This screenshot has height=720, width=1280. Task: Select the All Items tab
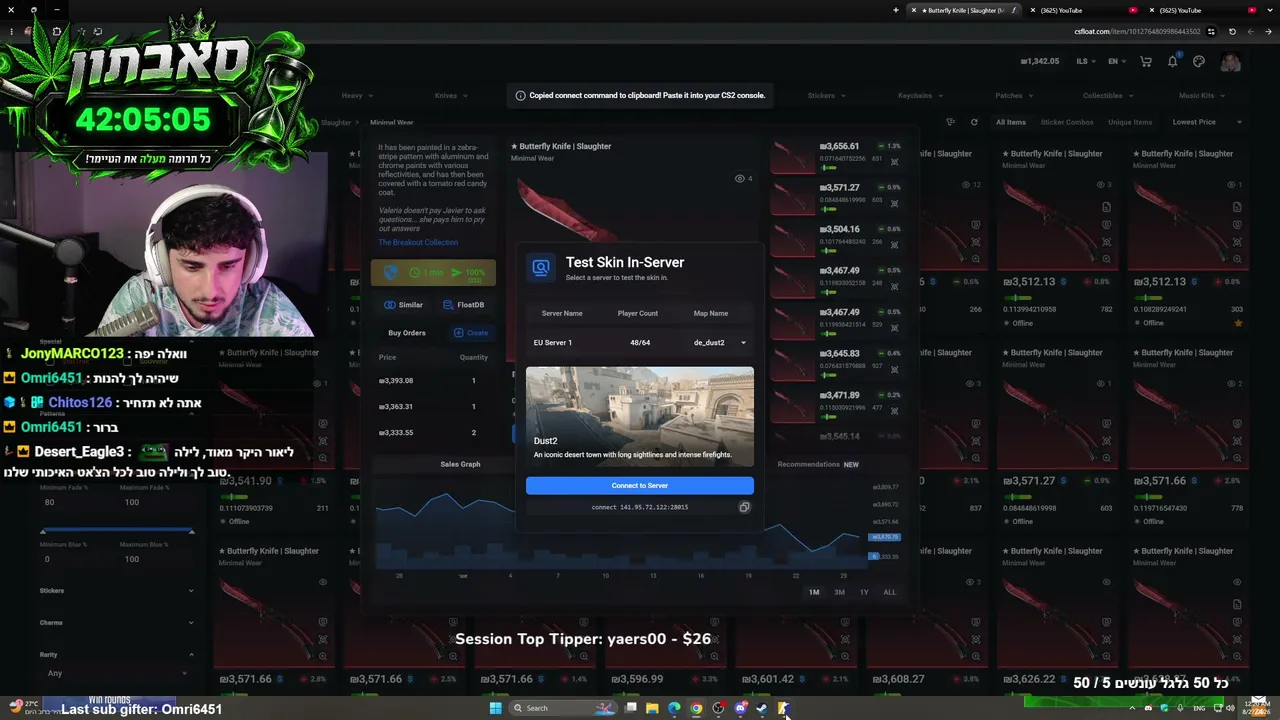click(1010, 122)
